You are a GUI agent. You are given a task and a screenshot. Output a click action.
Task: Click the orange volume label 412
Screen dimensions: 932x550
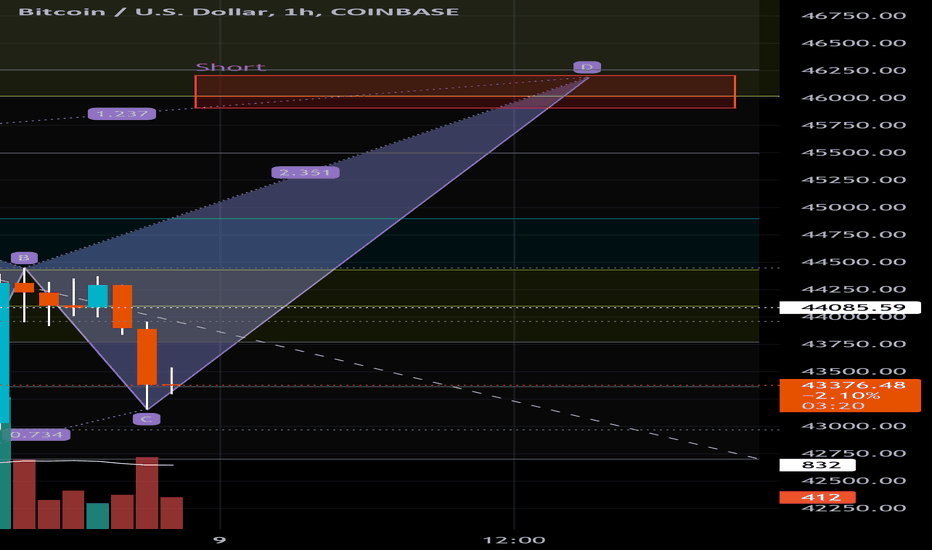(817, 497)
